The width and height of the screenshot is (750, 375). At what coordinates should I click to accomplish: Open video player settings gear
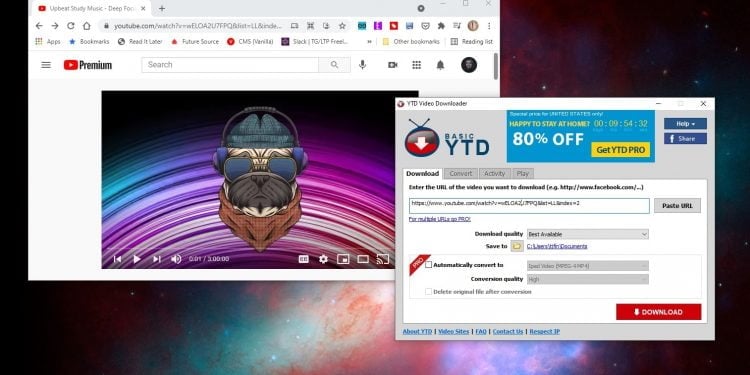coord(323,259)
